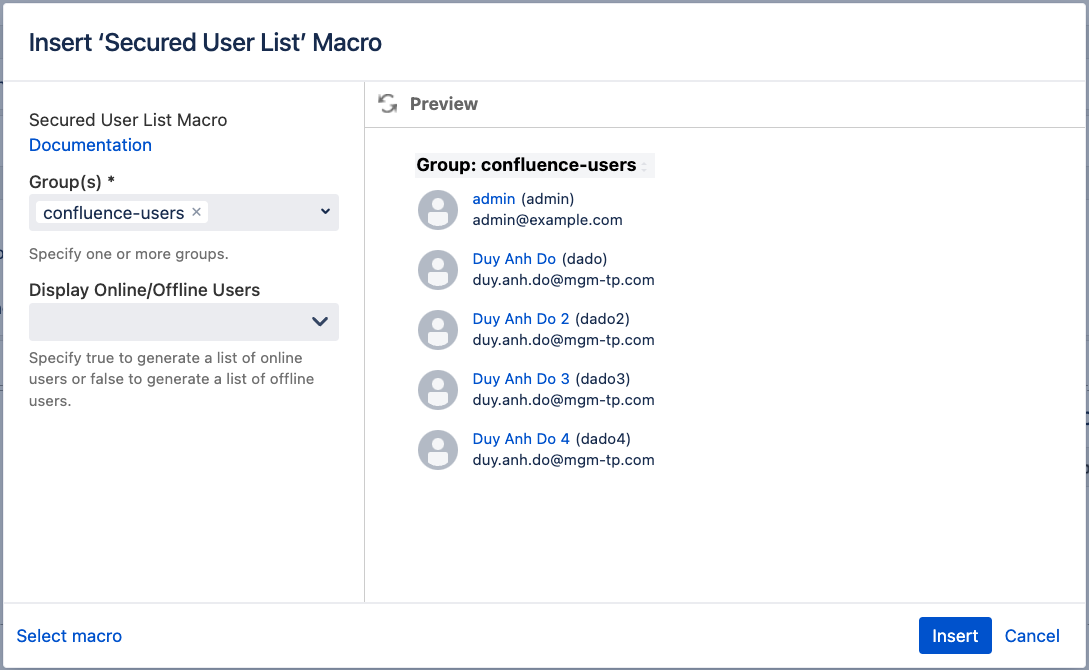Click inside the Group(s) input field

tap(260, 212)
